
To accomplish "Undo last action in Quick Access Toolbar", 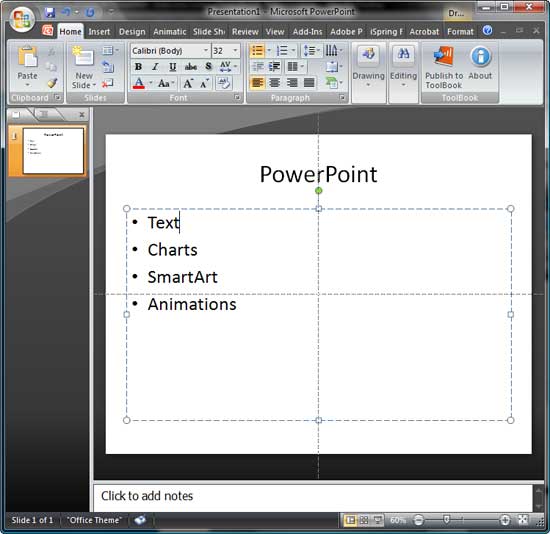I will tap(66, 13).
